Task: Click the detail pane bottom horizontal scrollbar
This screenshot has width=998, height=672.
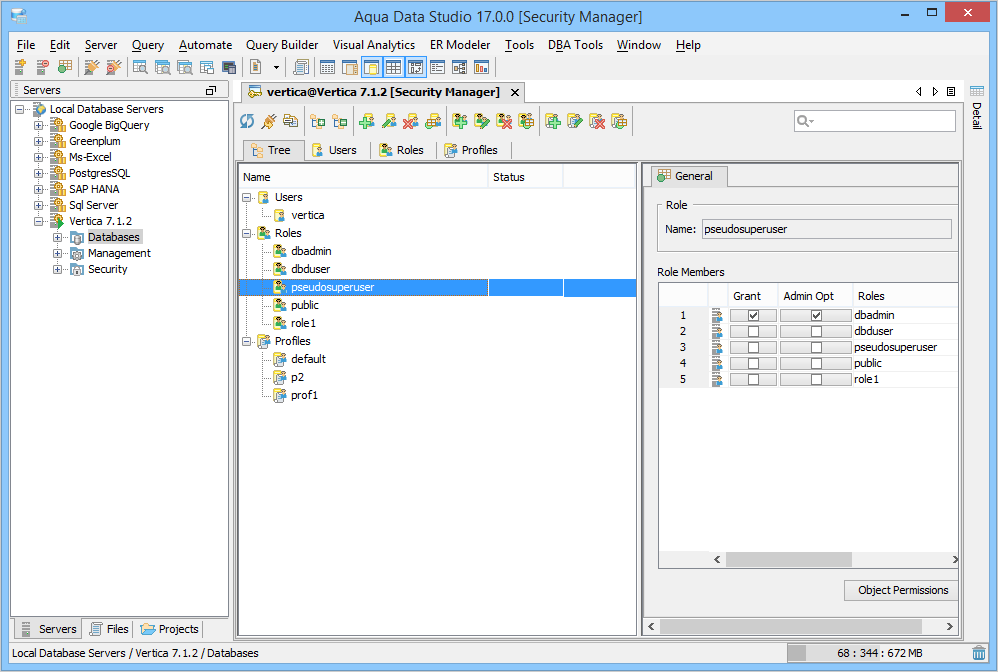Action: [x=800, y=627]
